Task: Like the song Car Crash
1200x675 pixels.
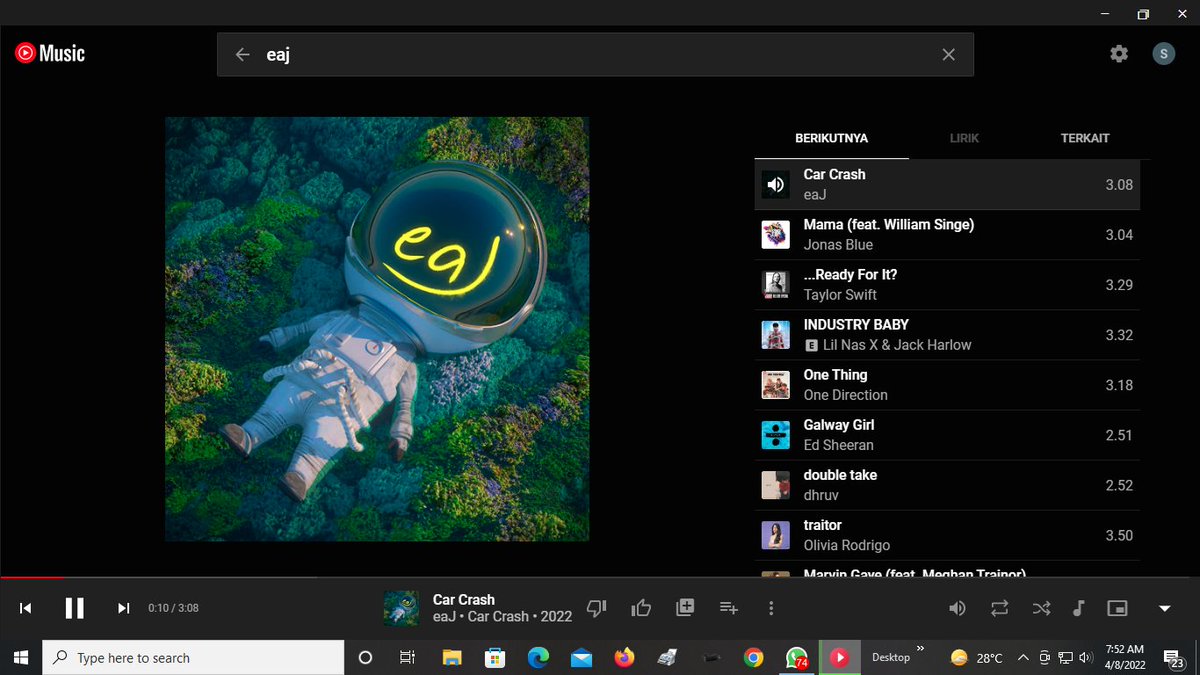Action: click(x=641, y=608)
